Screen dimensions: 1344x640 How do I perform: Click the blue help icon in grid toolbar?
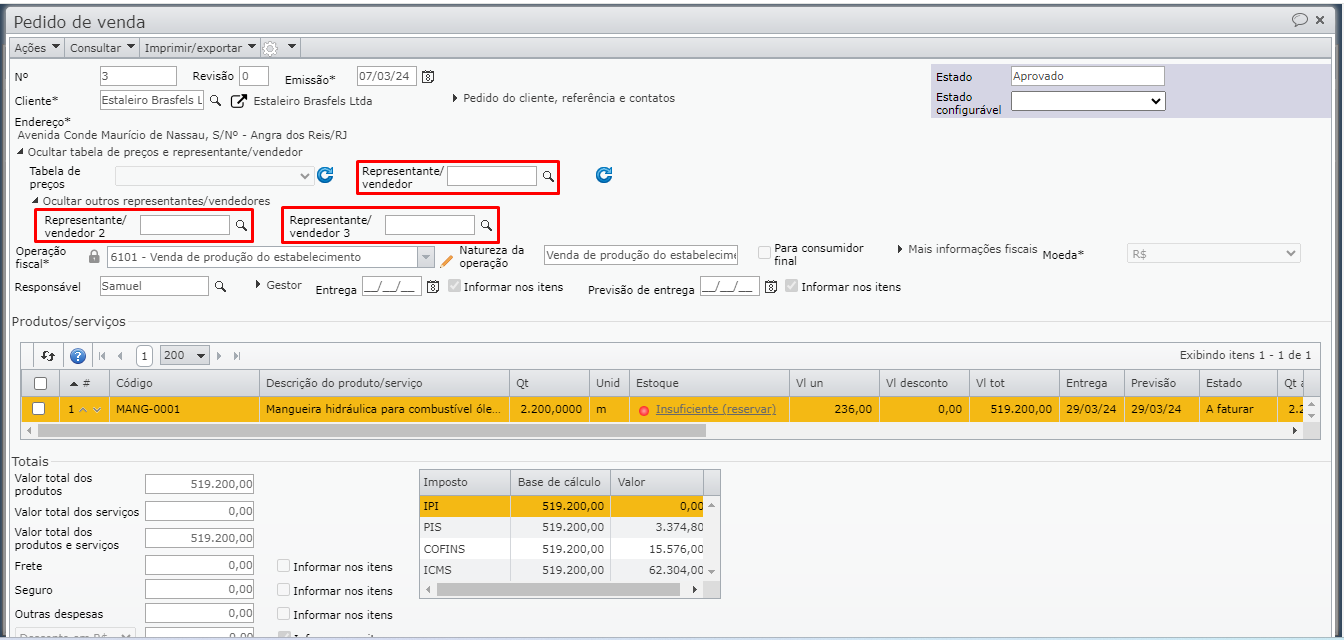click(78, 356)
